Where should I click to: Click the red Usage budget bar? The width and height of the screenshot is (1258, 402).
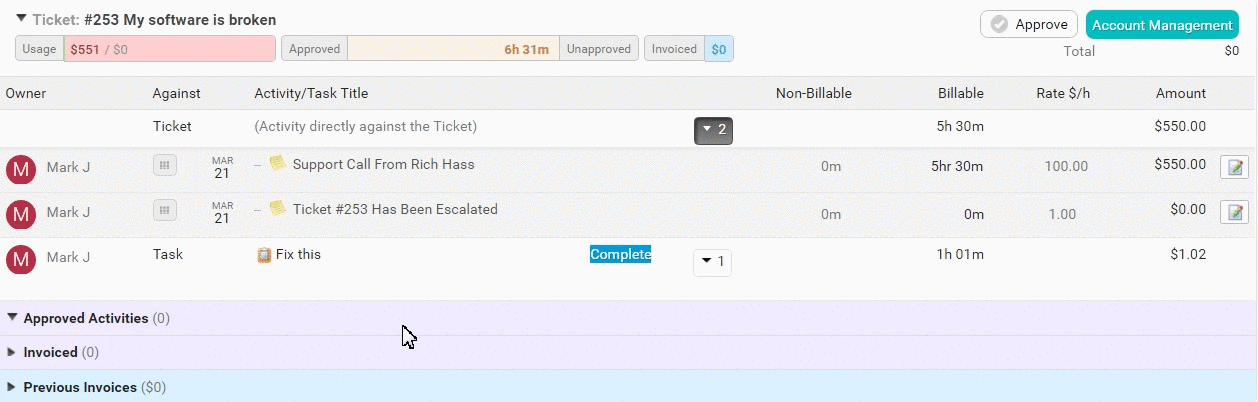point(170,49)
